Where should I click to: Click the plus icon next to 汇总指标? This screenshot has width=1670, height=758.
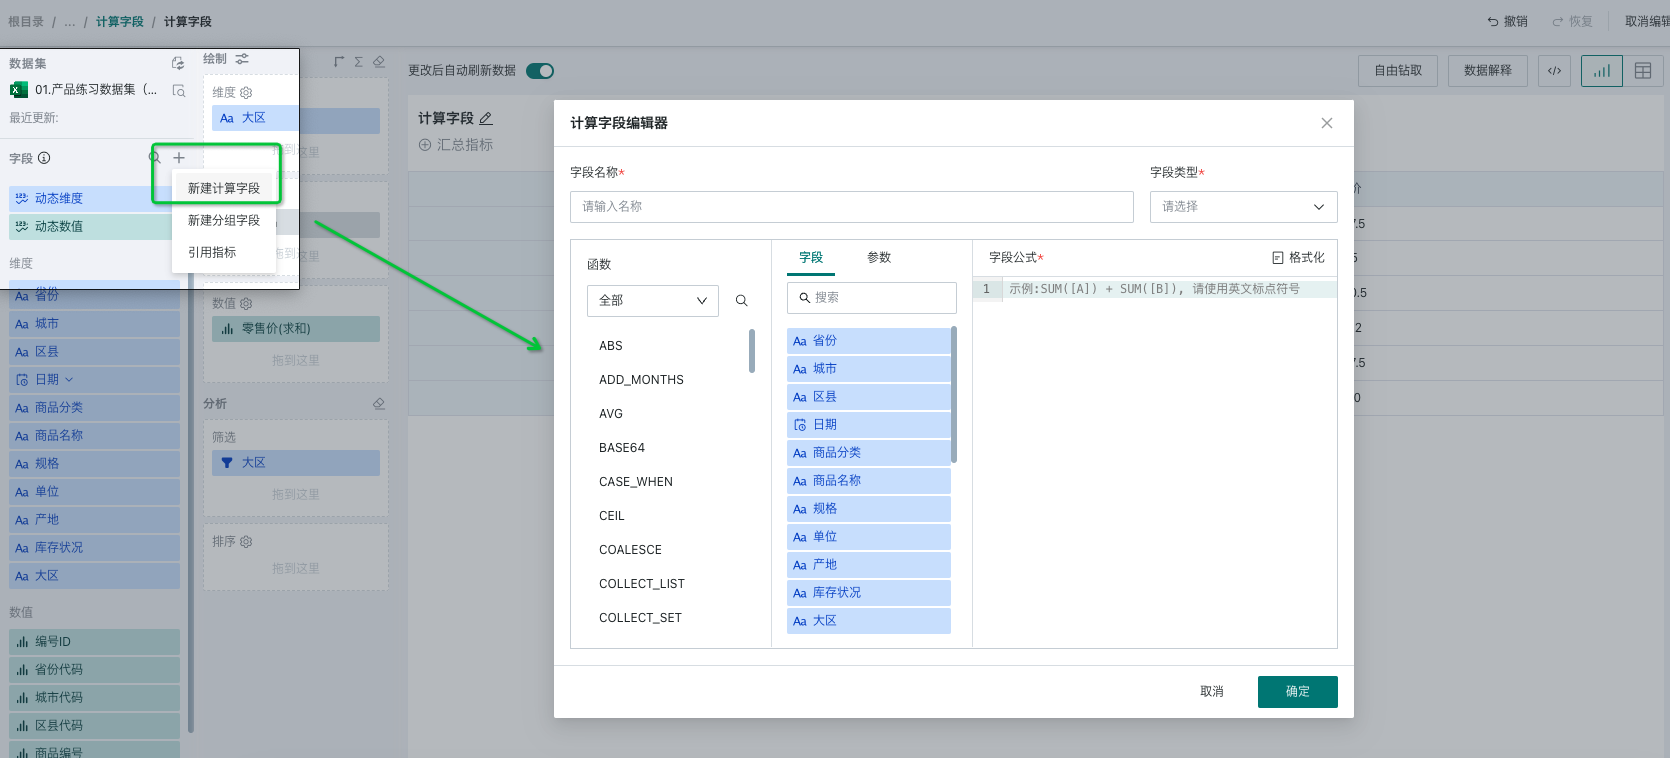point(425,145)
